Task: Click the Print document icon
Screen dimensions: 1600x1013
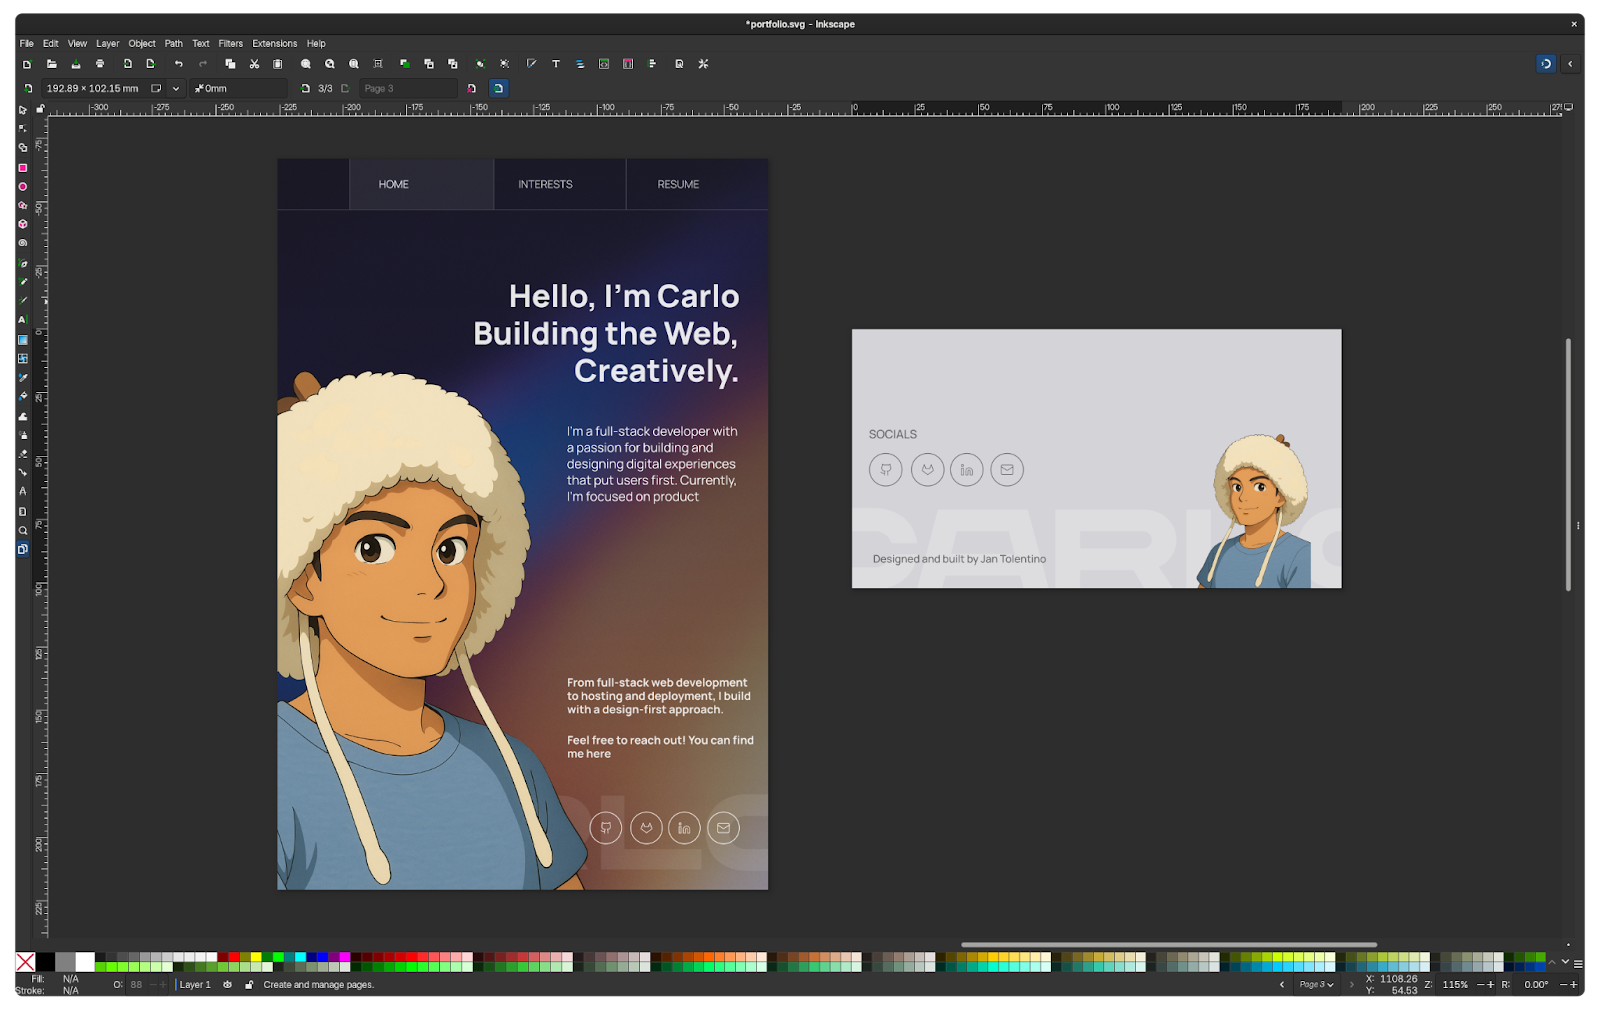Action: click(x=100, y=64)
